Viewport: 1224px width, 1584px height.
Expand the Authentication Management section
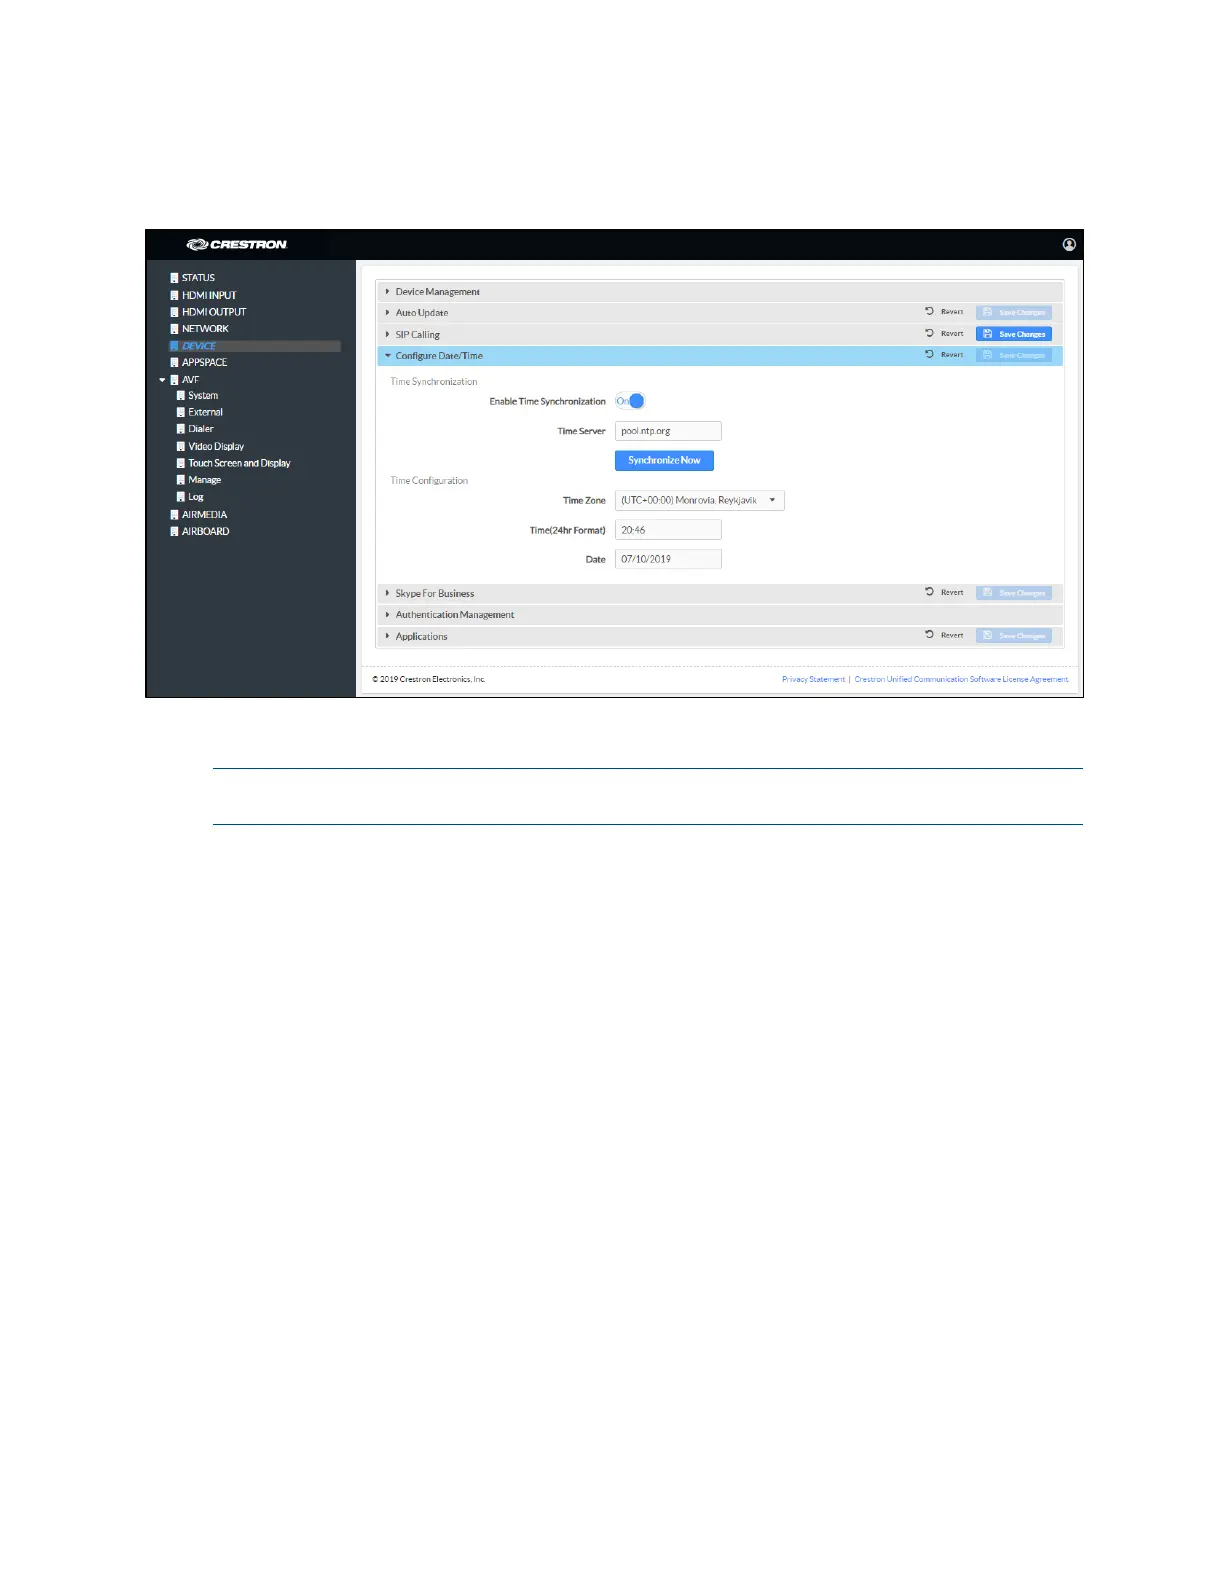[x=719, y=615]
